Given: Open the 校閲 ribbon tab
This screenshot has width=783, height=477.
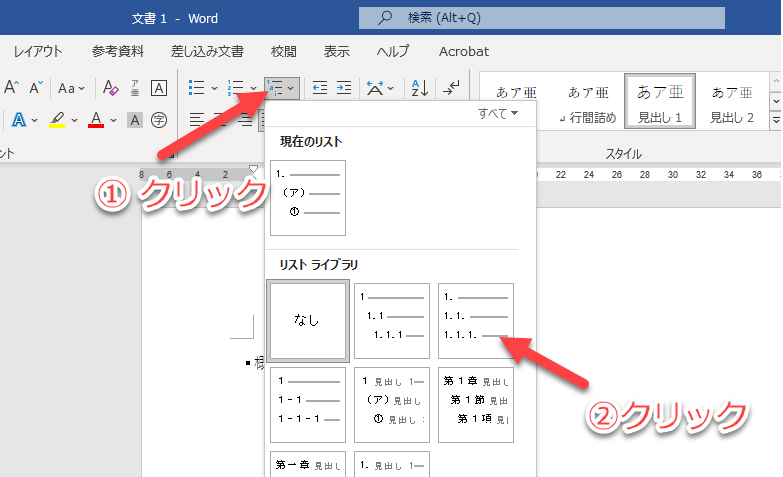Looking at the screenshot, I should coord(284,51).
